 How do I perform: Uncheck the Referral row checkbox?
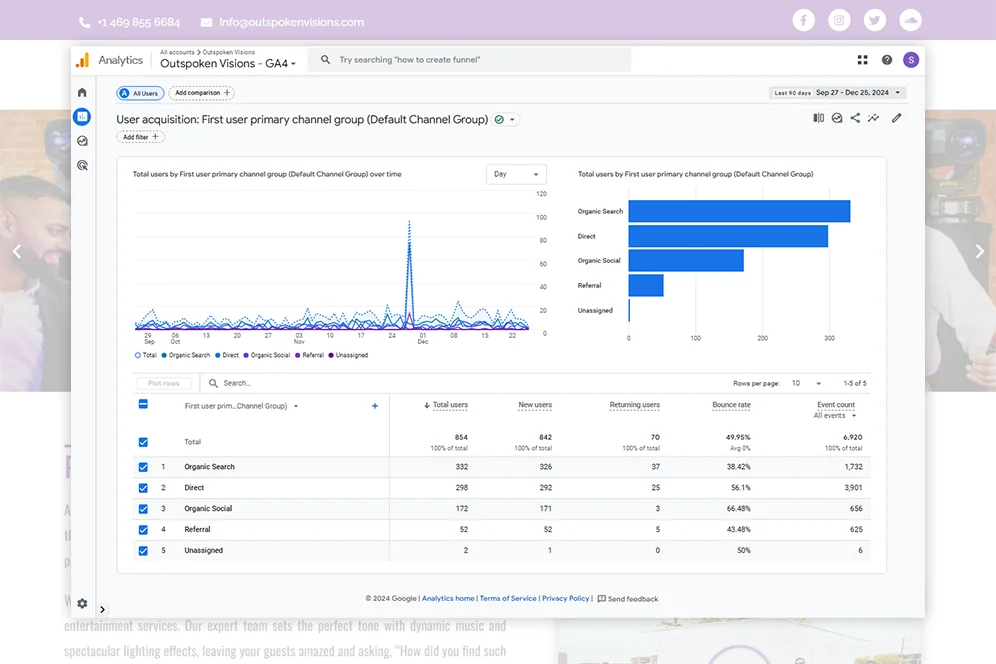pos(143,530)
